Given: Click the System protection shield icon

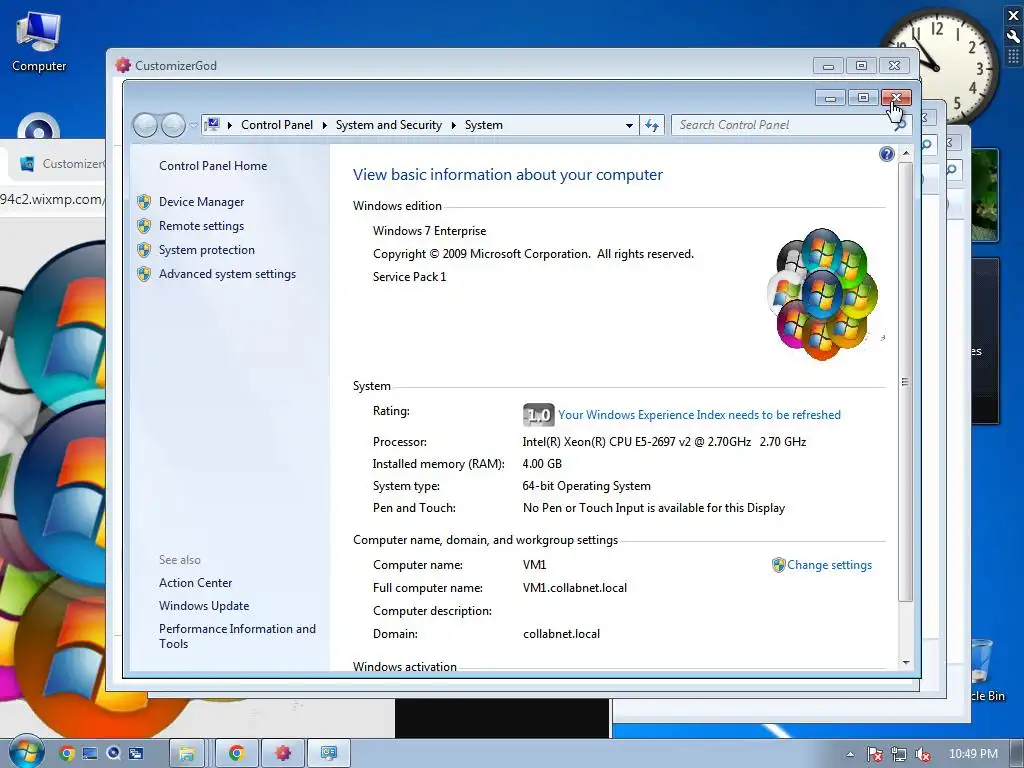Looking at the screenshot, I should [x=144, y=250].
